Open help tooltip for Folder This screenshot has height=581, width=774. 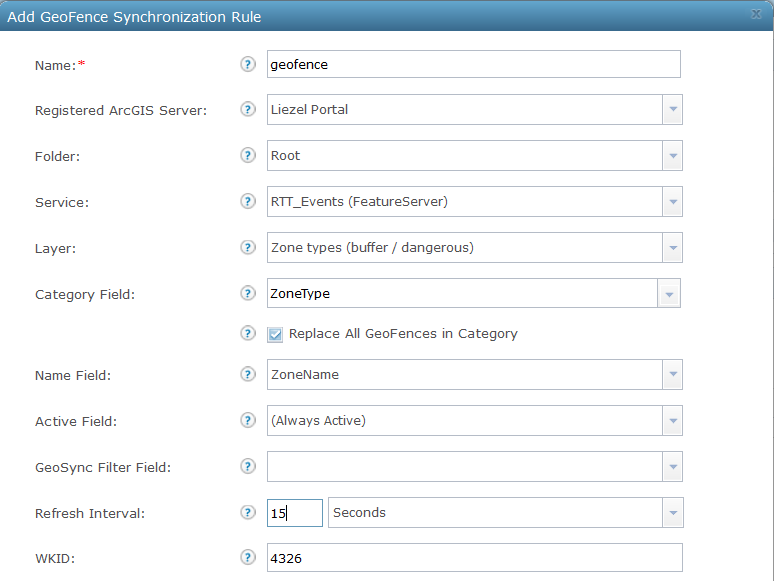[x=248, y=155]
